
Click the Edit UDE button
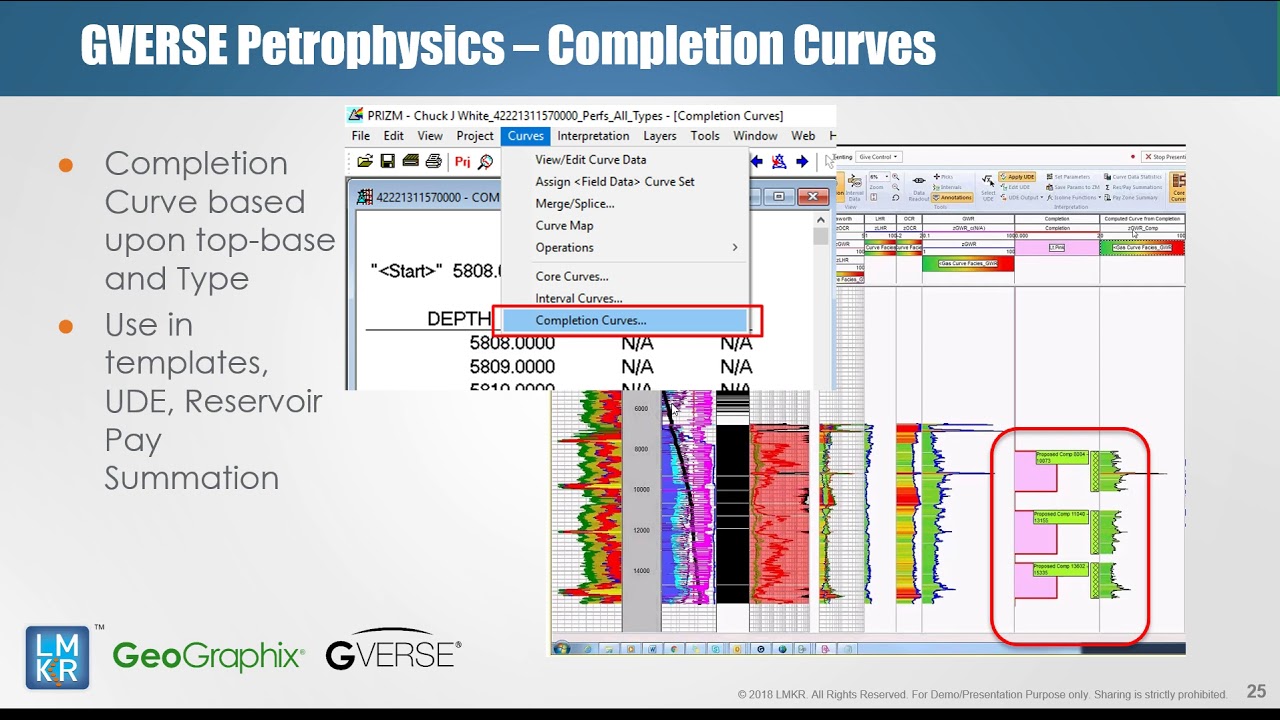pos(1015,187)
